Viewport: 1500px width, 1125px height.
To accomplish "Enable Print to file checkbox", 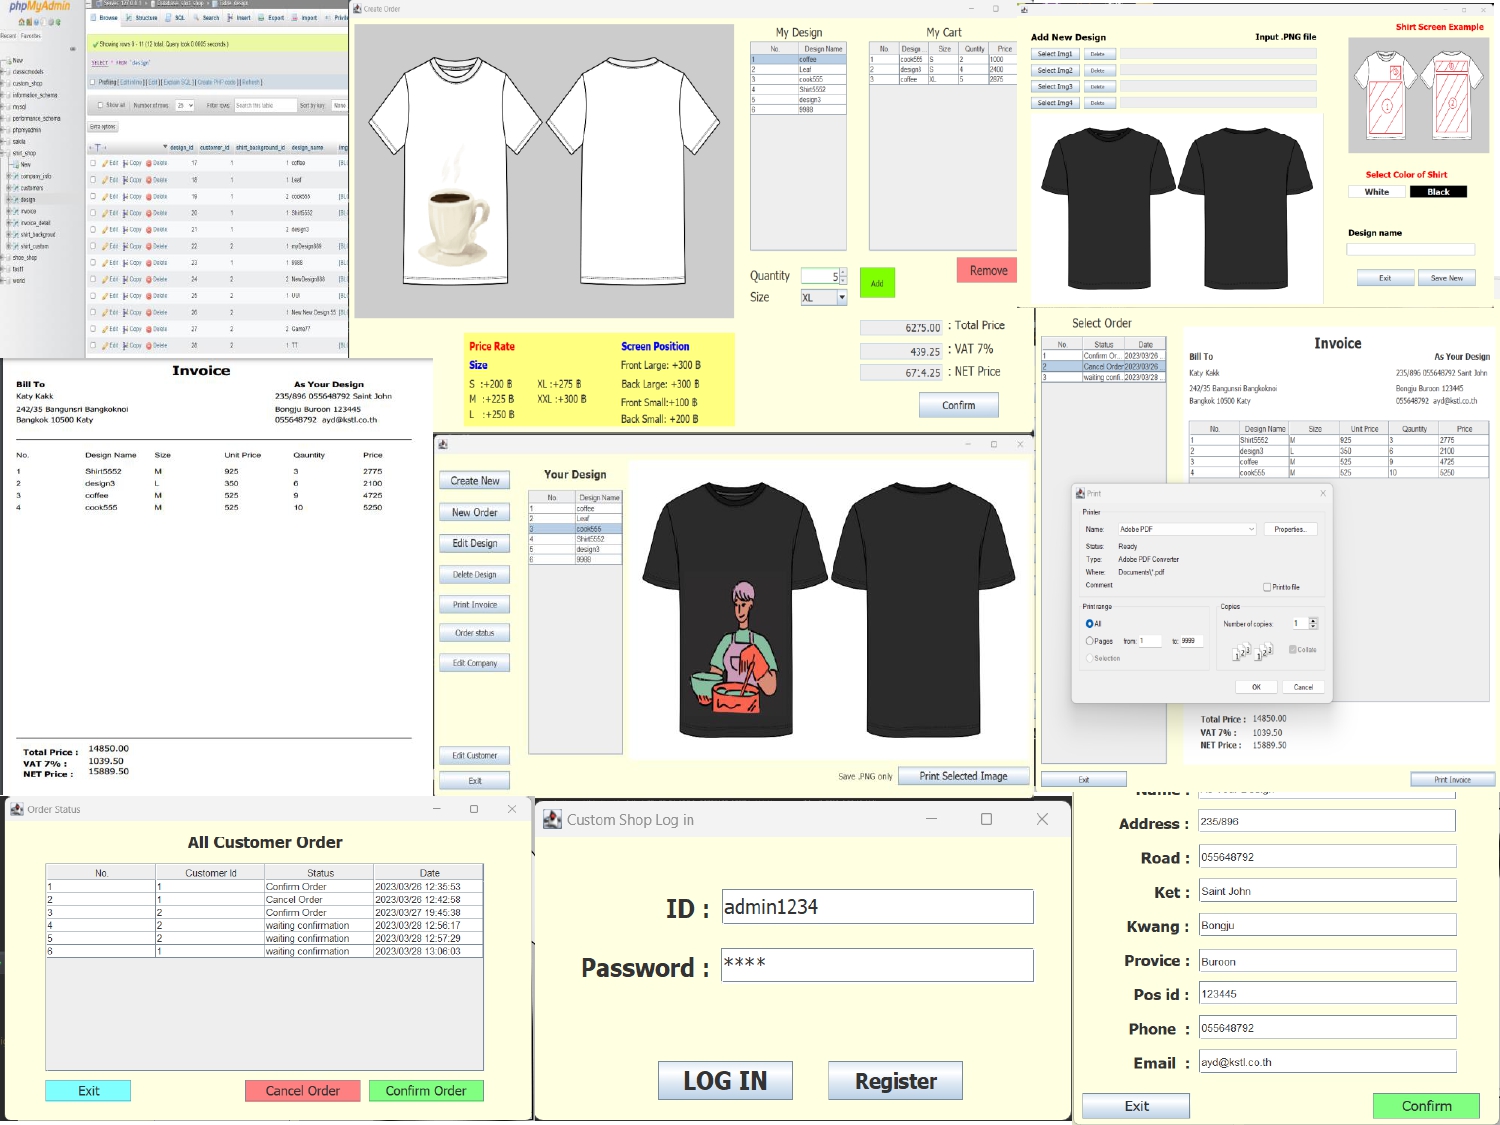I will 1267,587.
